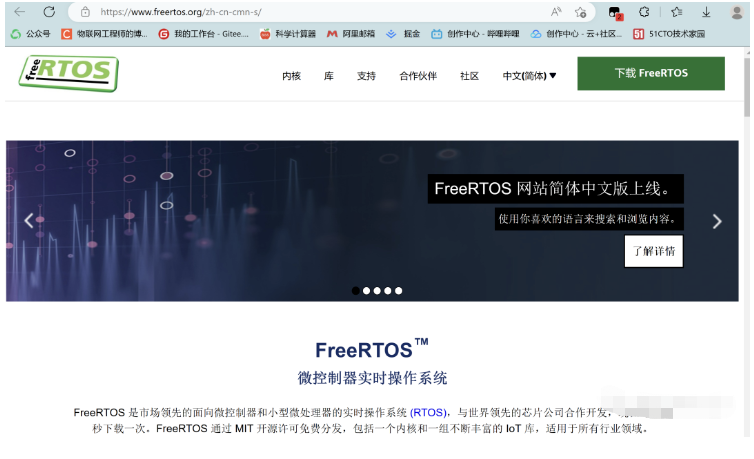The width and height of the screenshot is (754, 459).
Task: Open the downloads arrow icon
Action: [706, 12]
